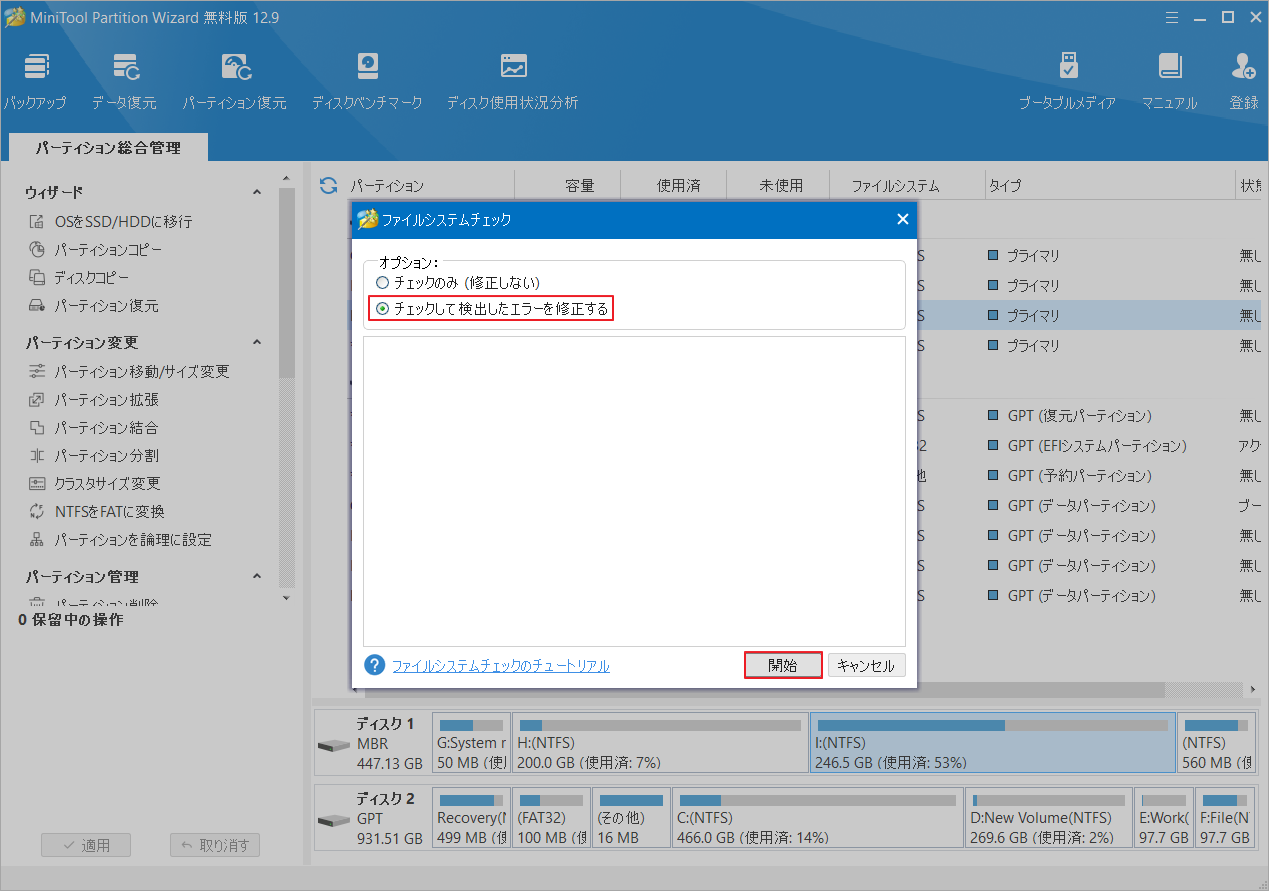Open the hamburger menu in title bar

click(x=1173, y=17)
